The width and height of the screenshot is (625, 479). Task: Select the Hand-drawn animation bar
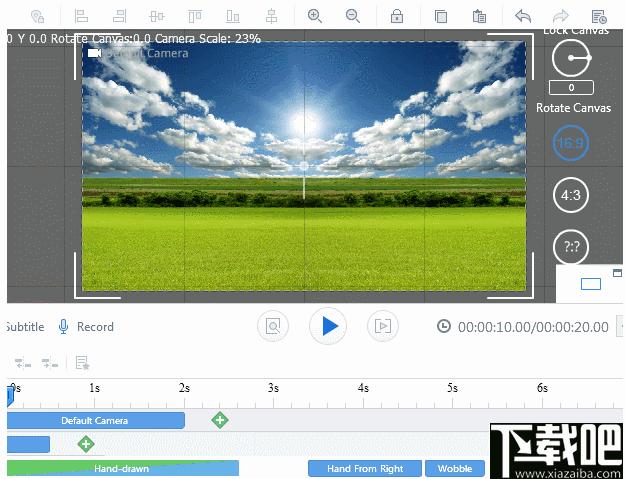(x=123, y=468)
